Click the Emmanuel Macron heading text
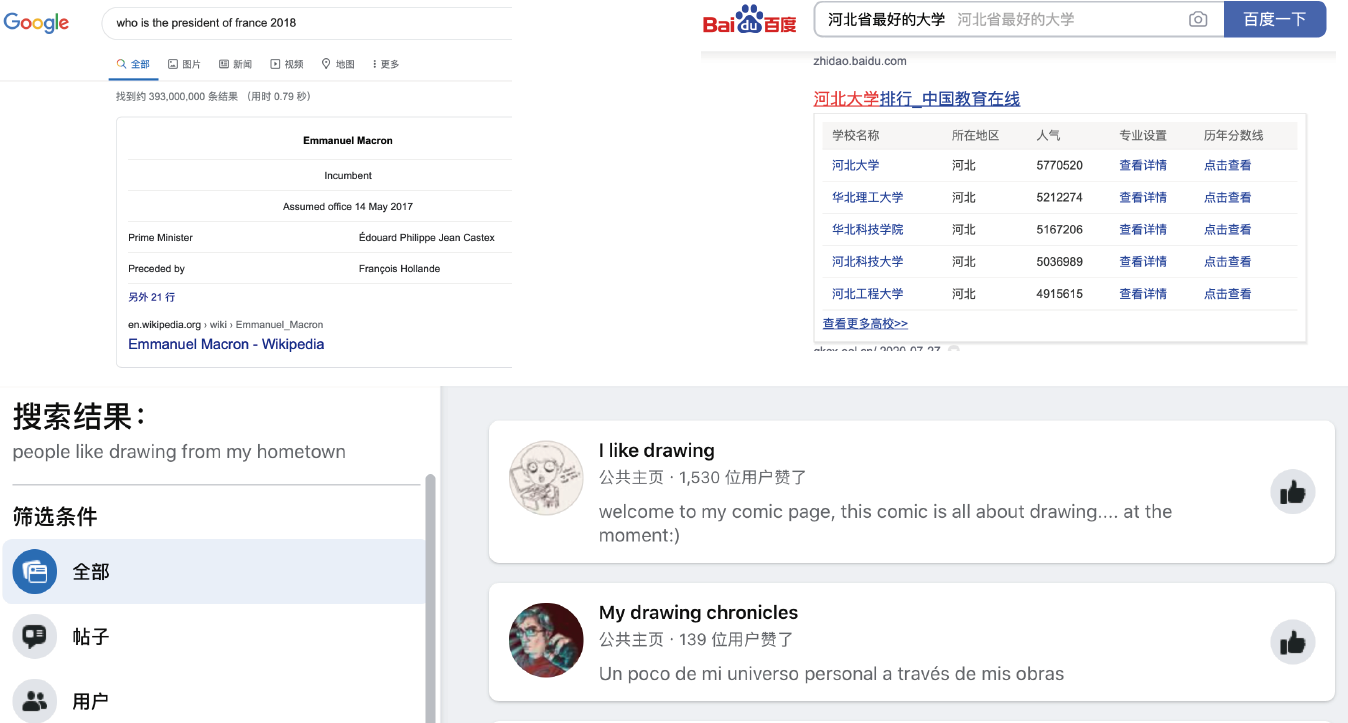This screenshot has width=1348, height=723. pyautogui.click(x=348, y=141)
